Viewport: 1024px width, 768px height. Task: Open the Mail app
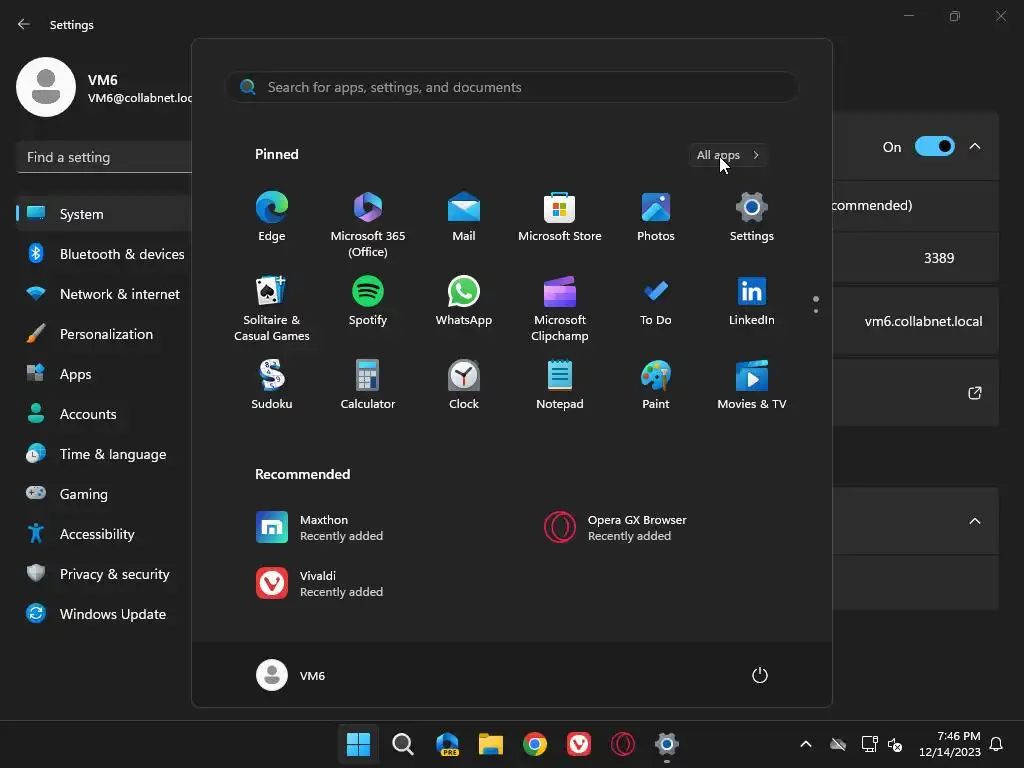click(x=464, y=217)
